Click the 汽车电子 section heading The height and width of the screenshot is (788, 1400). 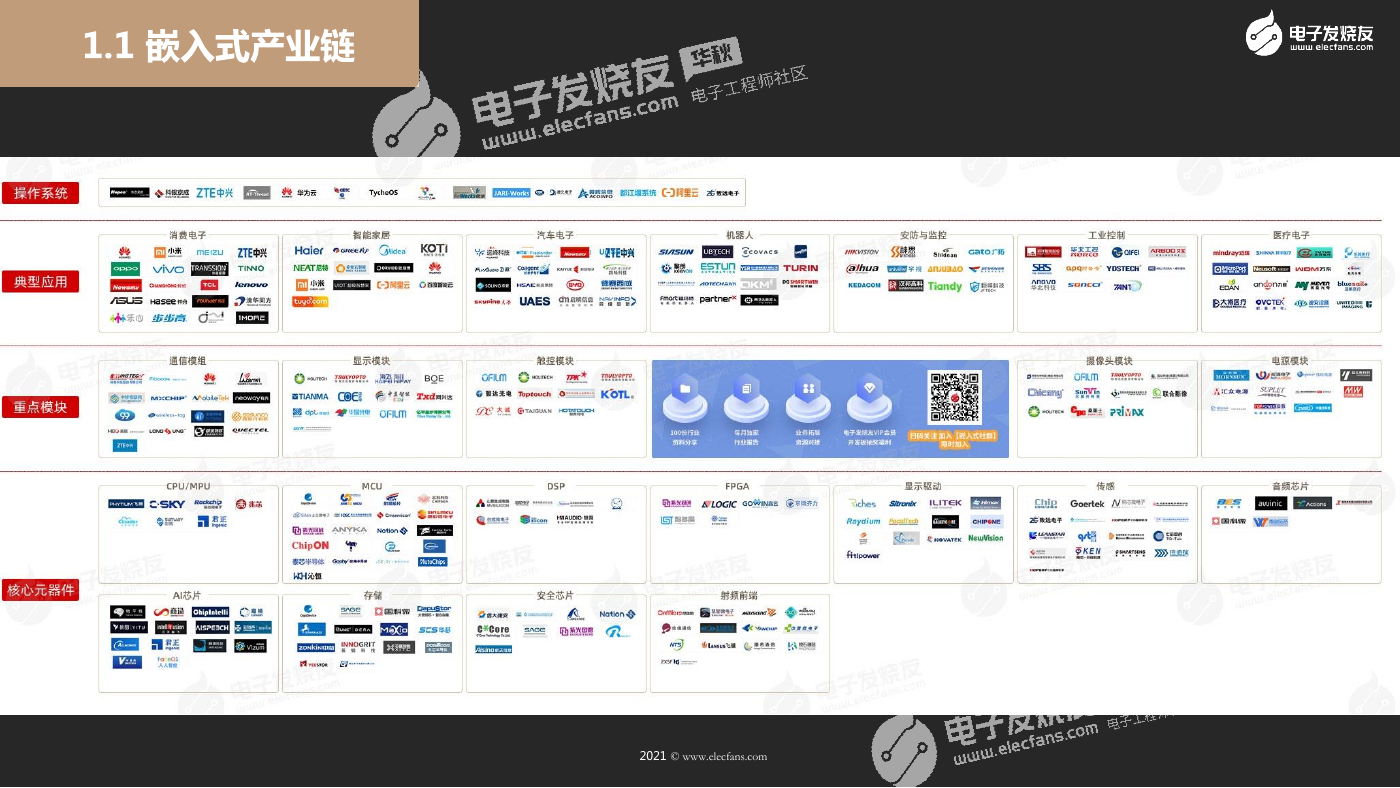tap(555, 236)
